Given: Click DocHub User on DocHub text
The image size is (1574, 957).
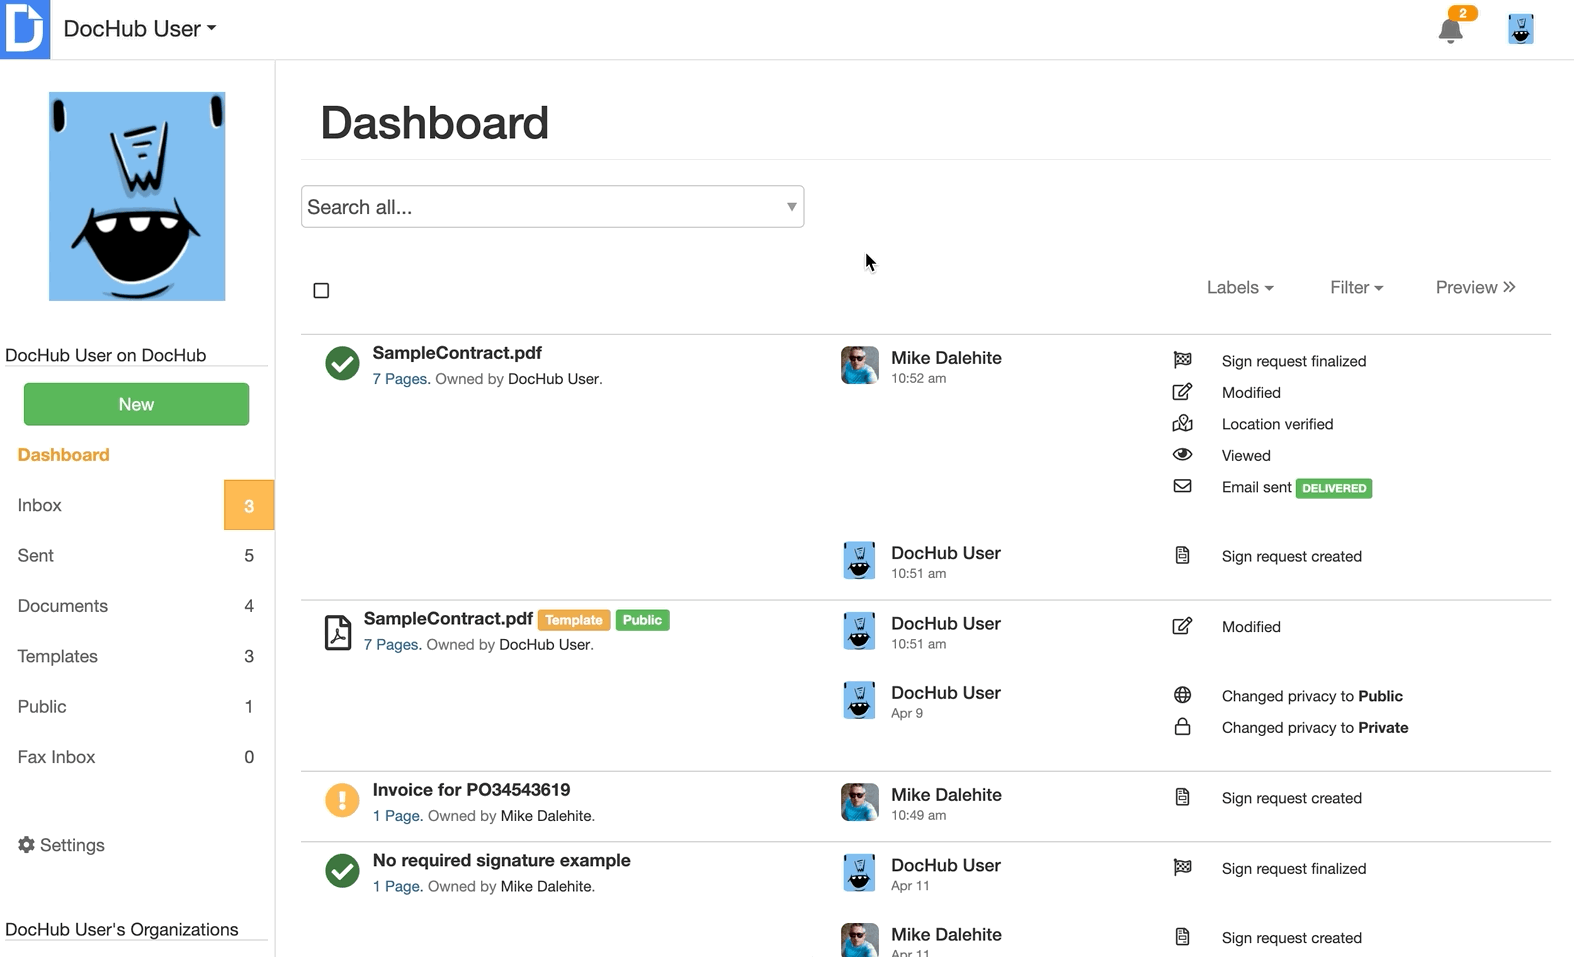Looking at the screenshot, I should pos(106,355).
